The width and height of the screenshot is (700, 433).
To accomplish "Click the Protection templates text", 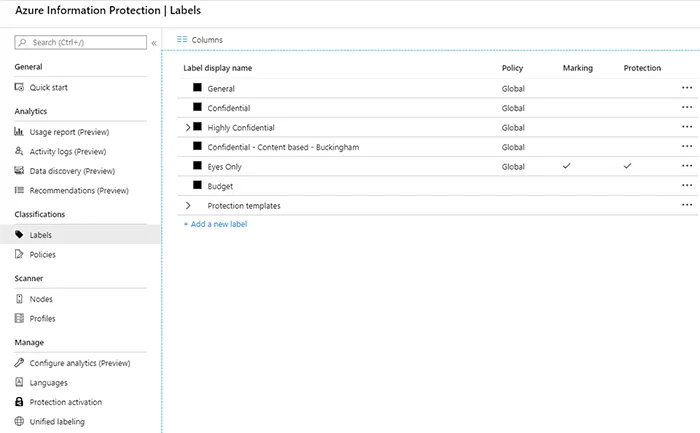I will 244,206.
